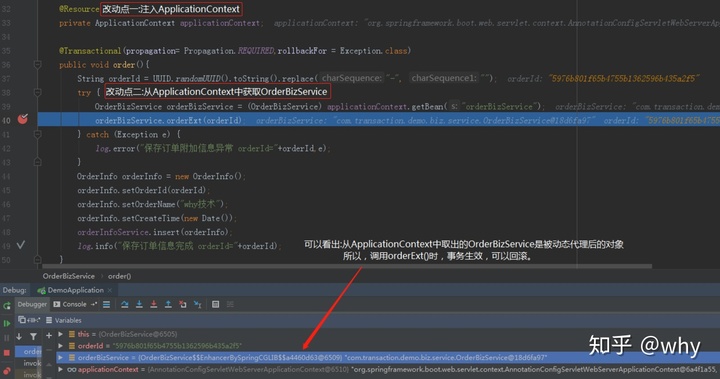
Task: Open Evaluate Expression calculator
Action: coord(215,304)
